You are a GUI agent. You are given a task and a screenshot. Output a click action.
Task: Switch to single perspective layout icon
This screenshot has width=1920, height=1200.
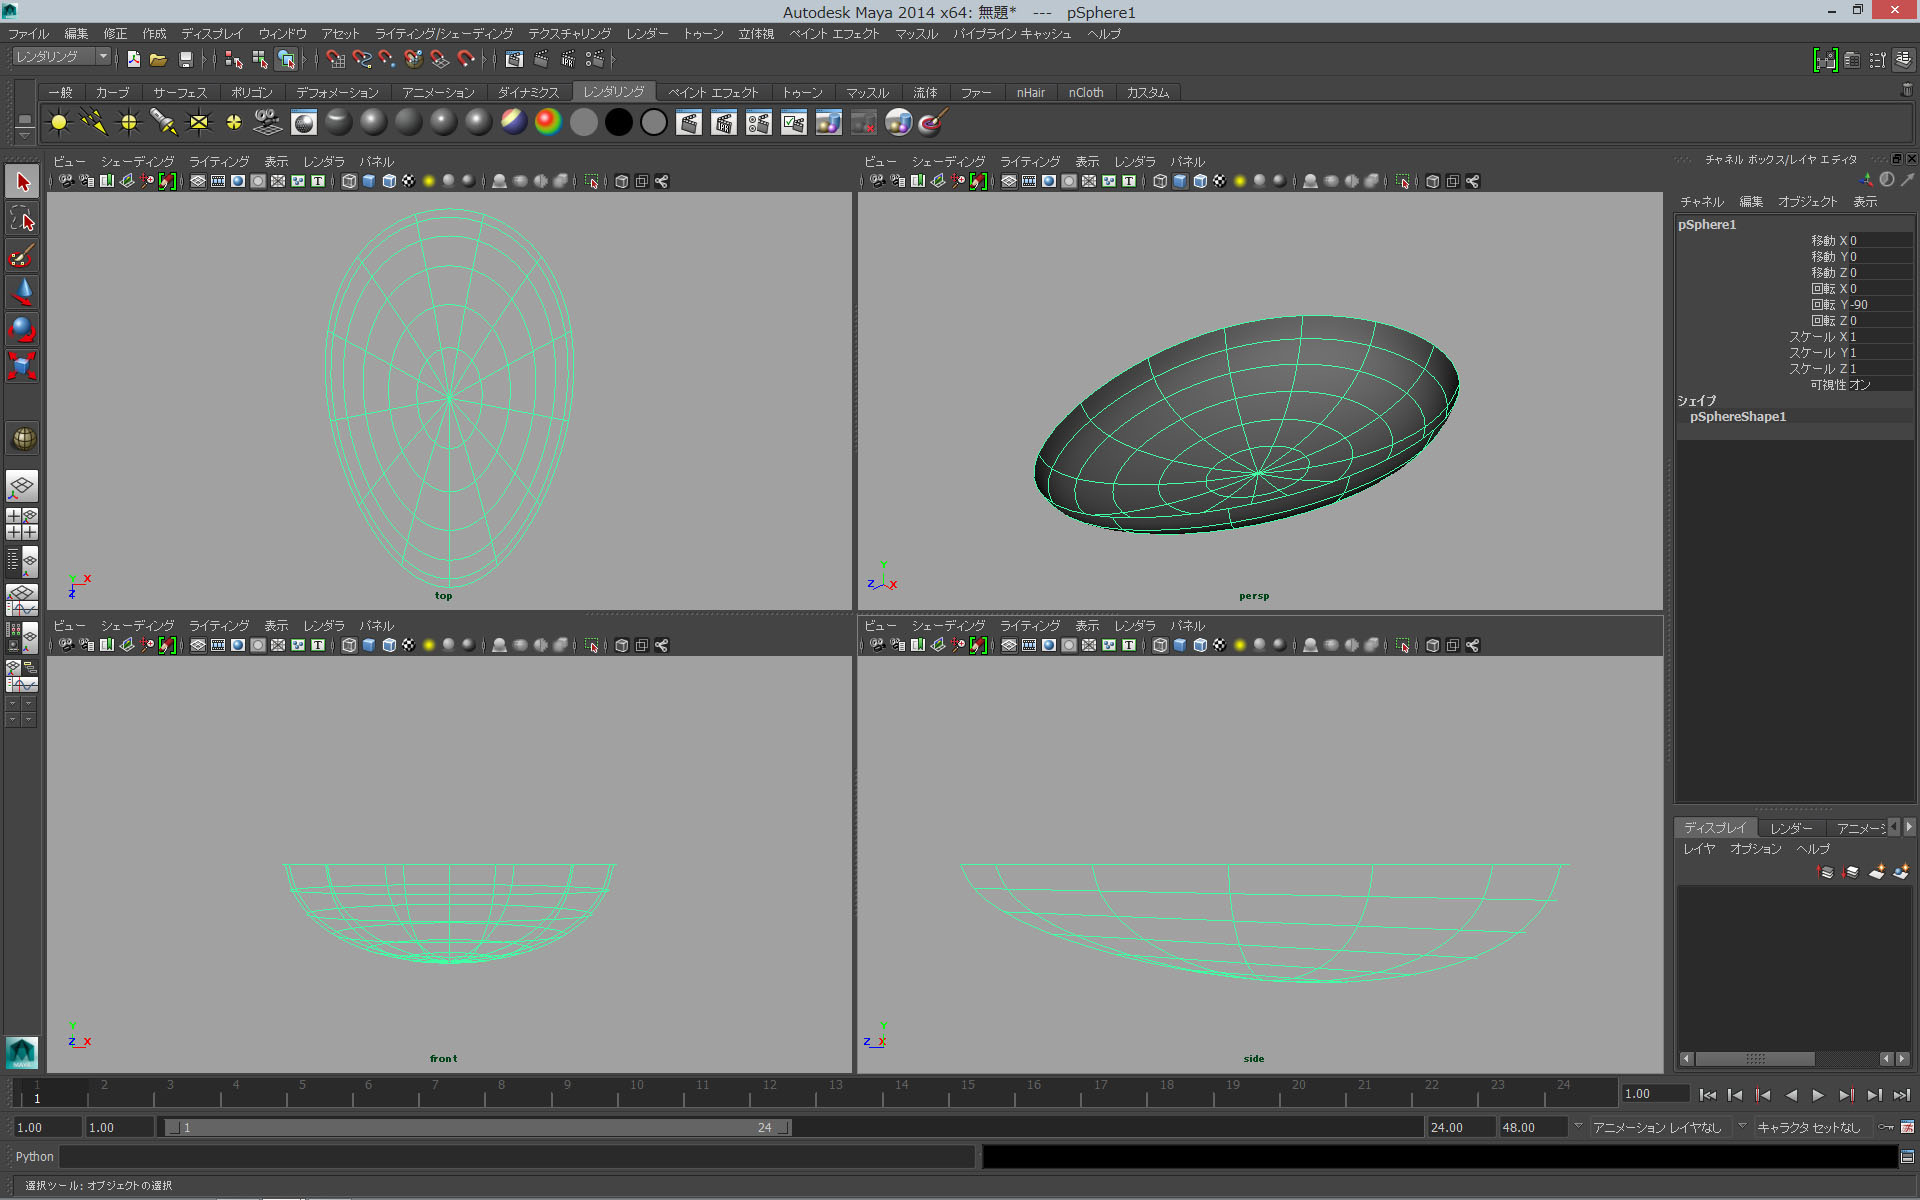pos(22,487)
